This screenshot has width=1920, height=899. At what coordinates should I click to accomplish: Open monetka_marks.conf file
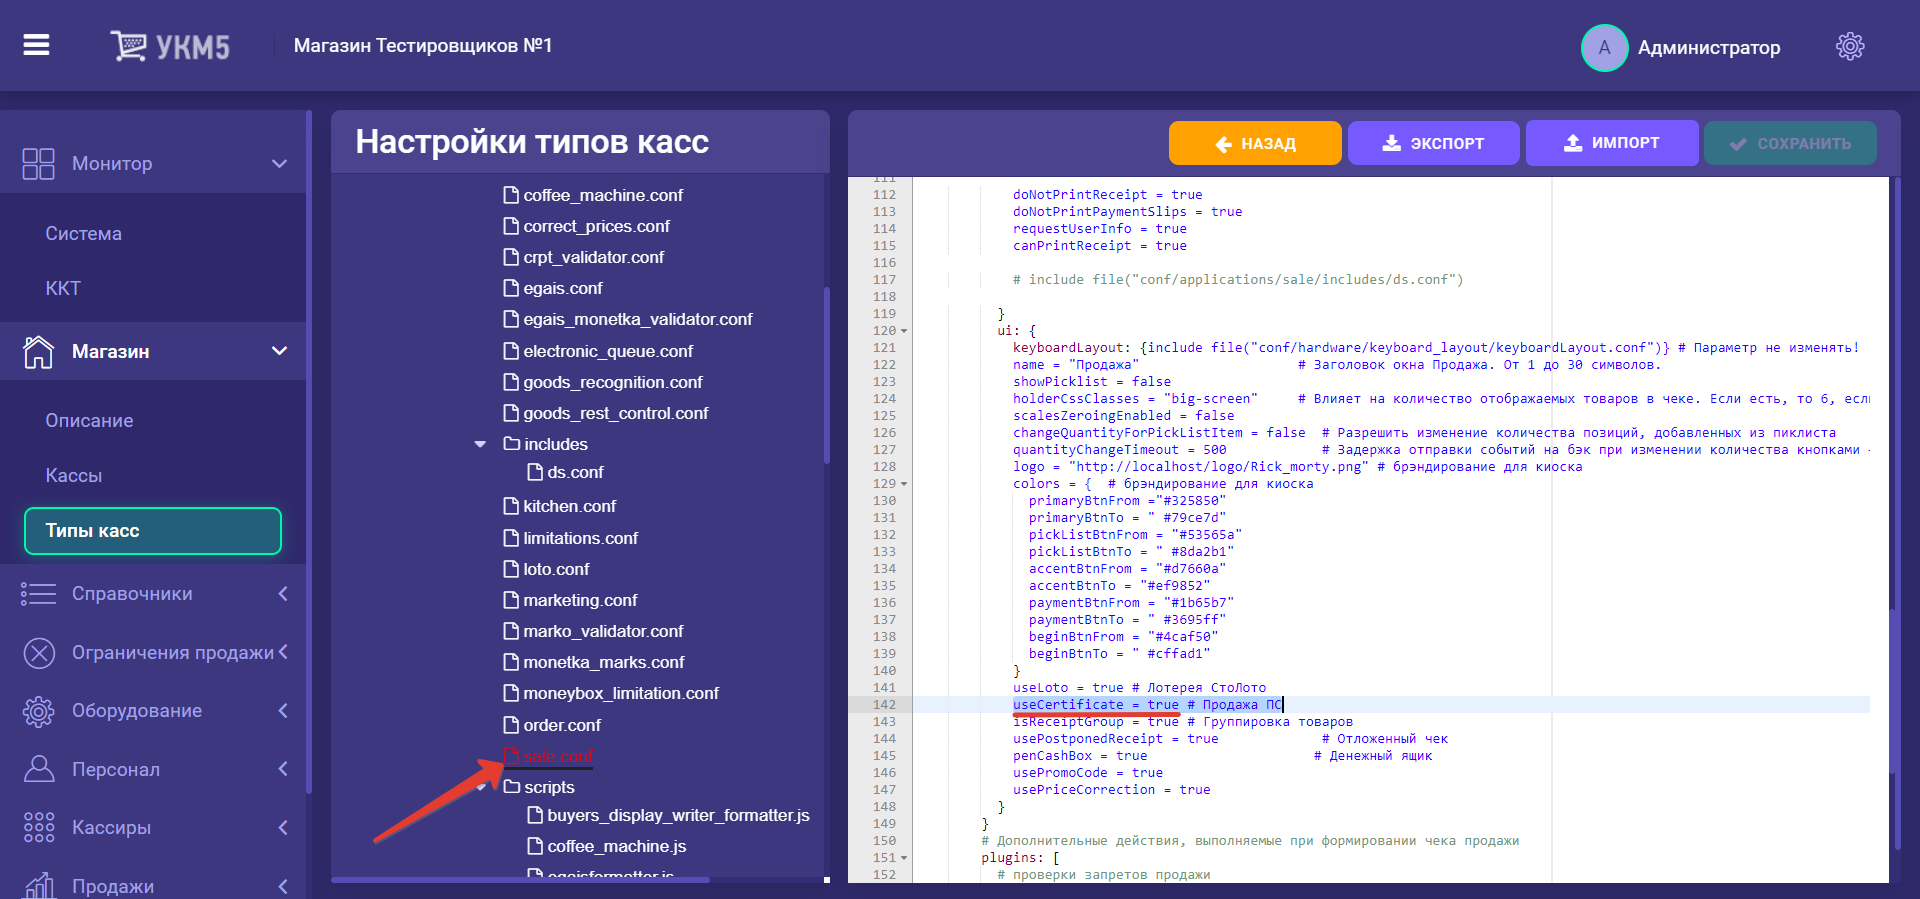(603, 662)
